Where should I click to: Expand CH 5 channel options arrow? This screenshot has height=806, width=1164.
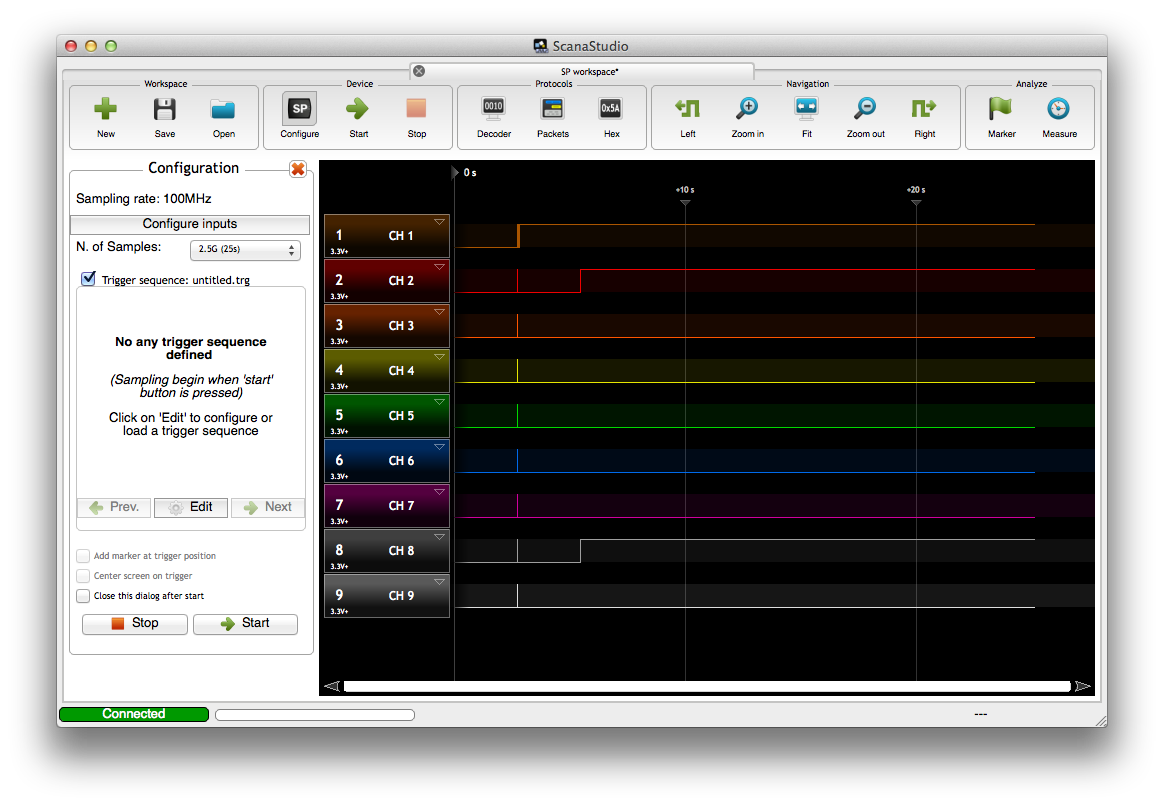(x=439, y=402)
